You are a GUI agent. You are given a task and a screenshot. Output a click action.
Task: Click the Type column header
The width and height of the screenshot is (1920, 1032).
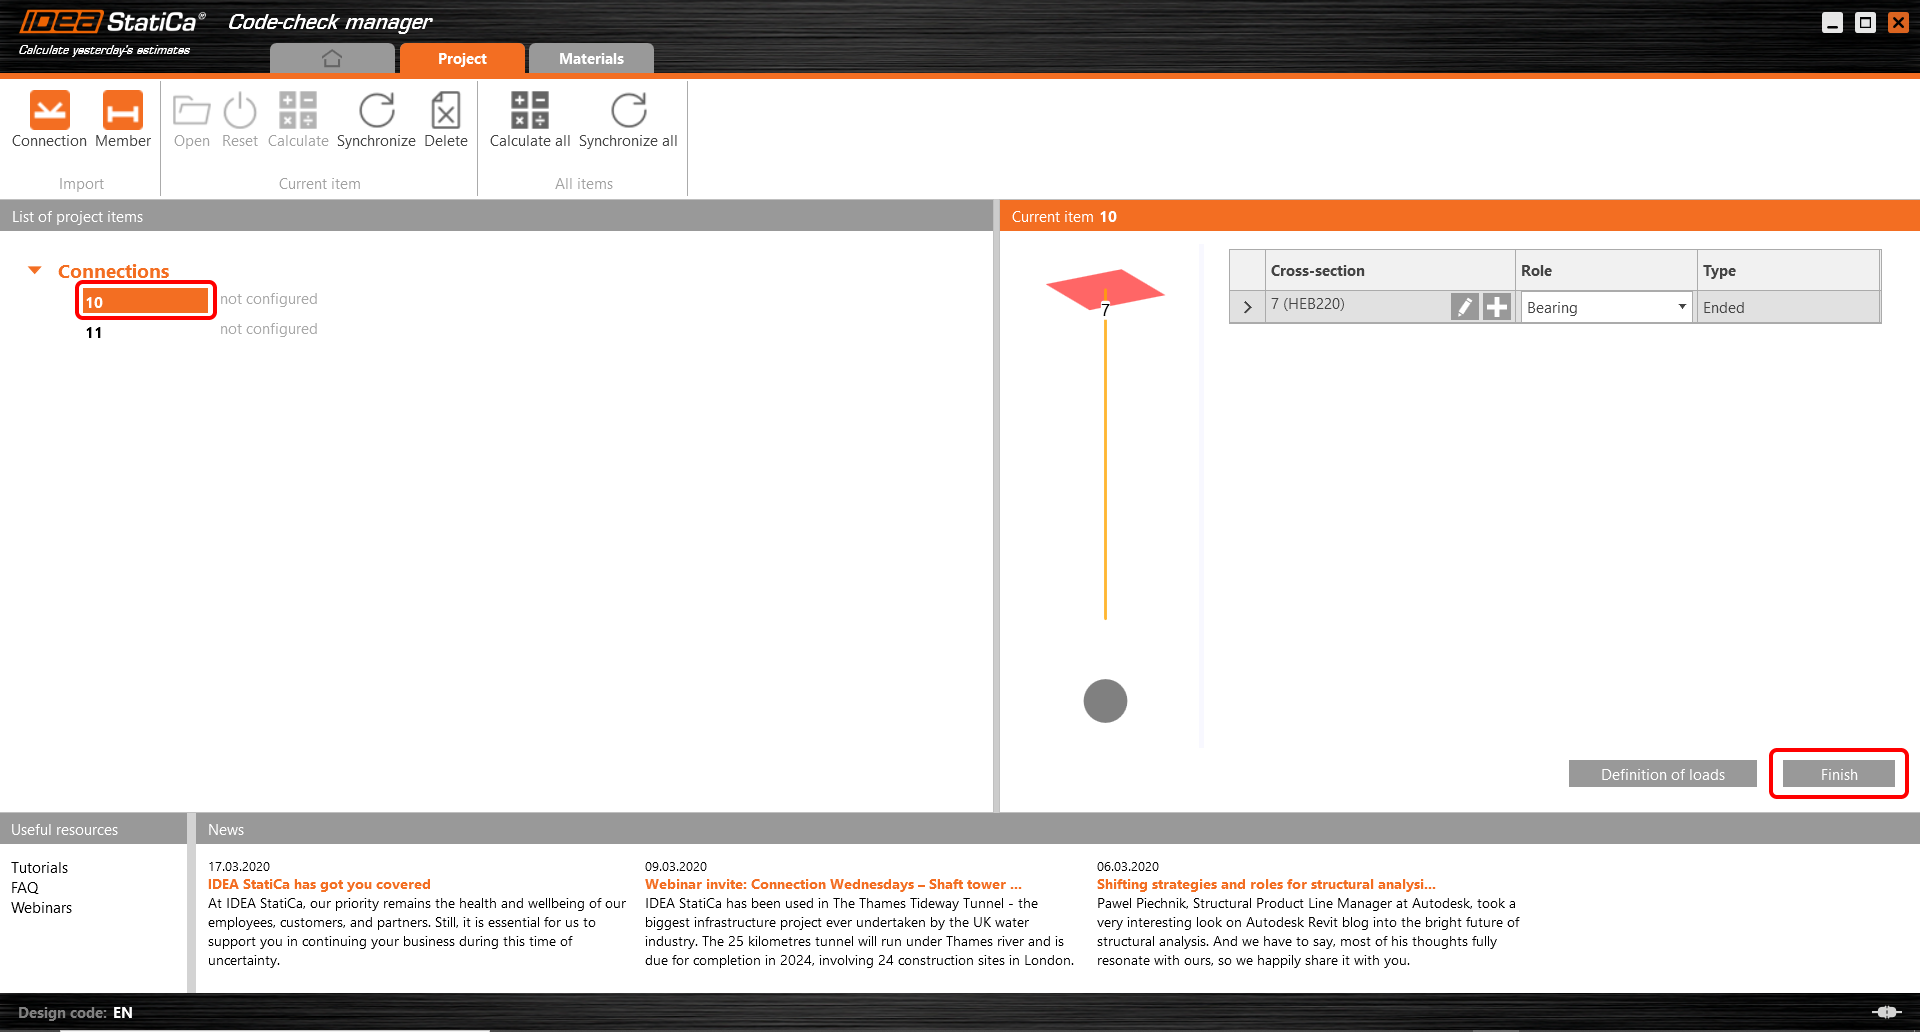pyautogui.click(x=1788, y=270)
